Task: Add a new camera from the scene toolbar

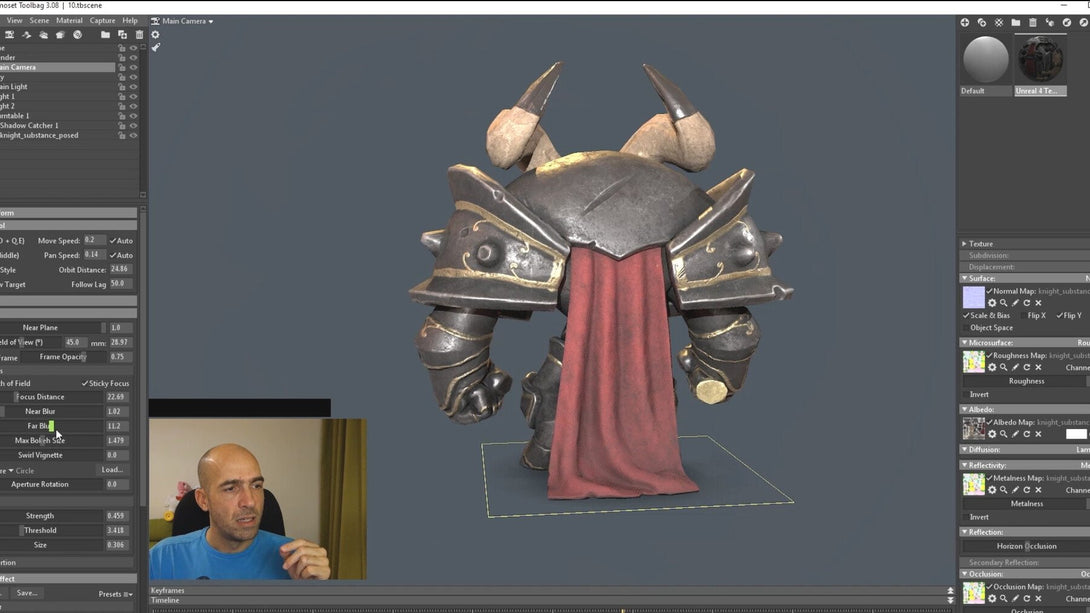Action: coord(10,35)
